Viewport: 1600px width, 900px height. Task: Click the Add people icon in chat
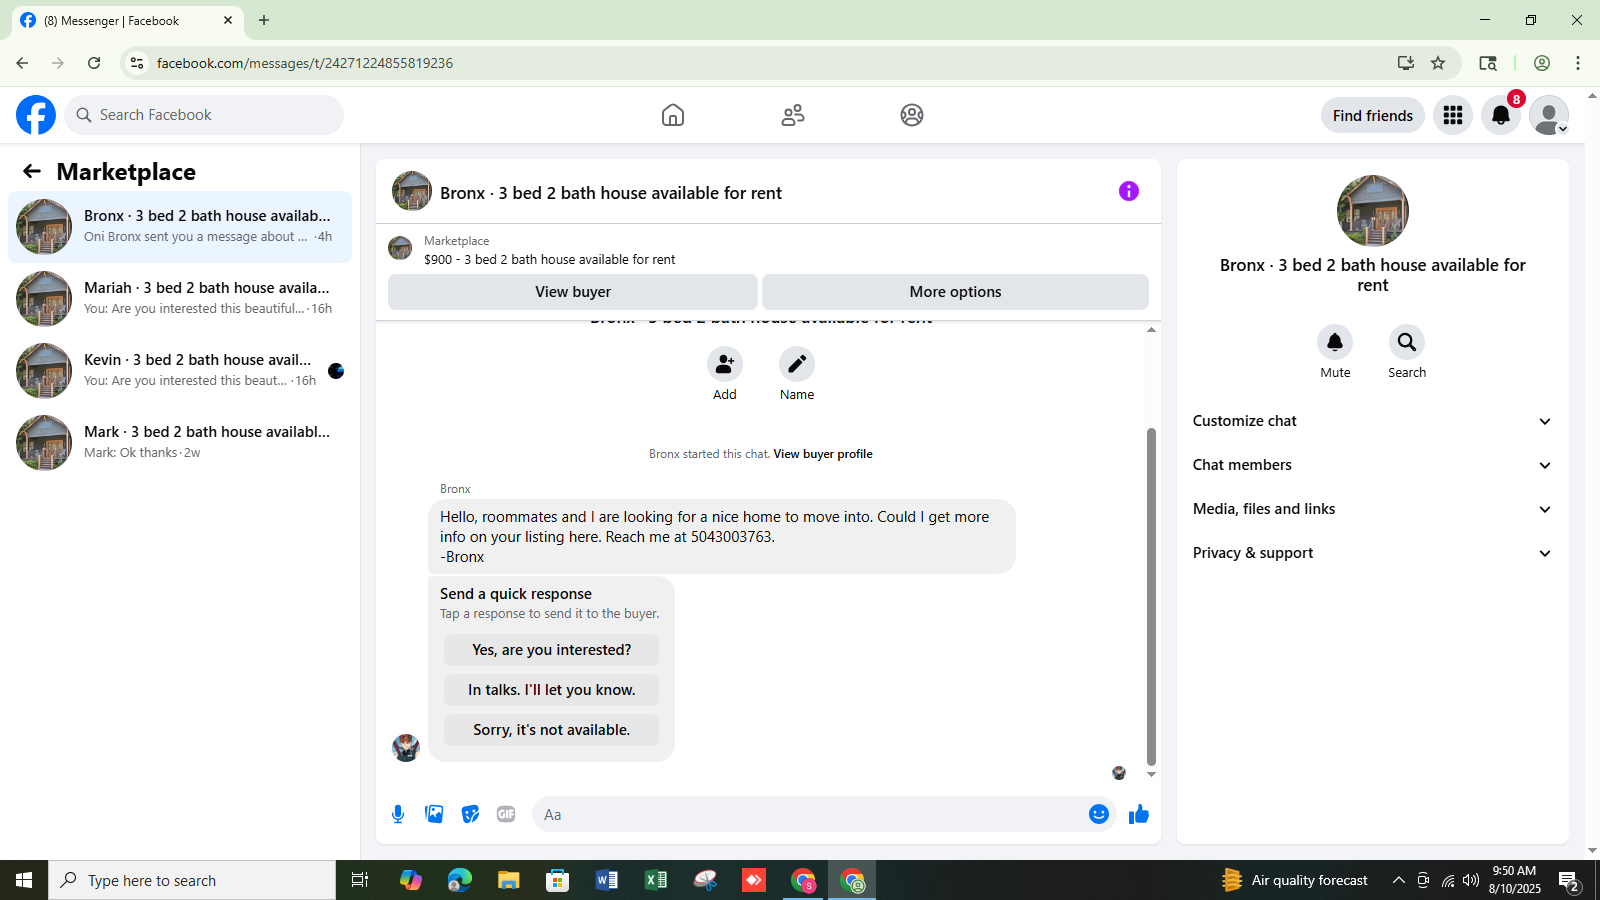click(x=725, y=364)
